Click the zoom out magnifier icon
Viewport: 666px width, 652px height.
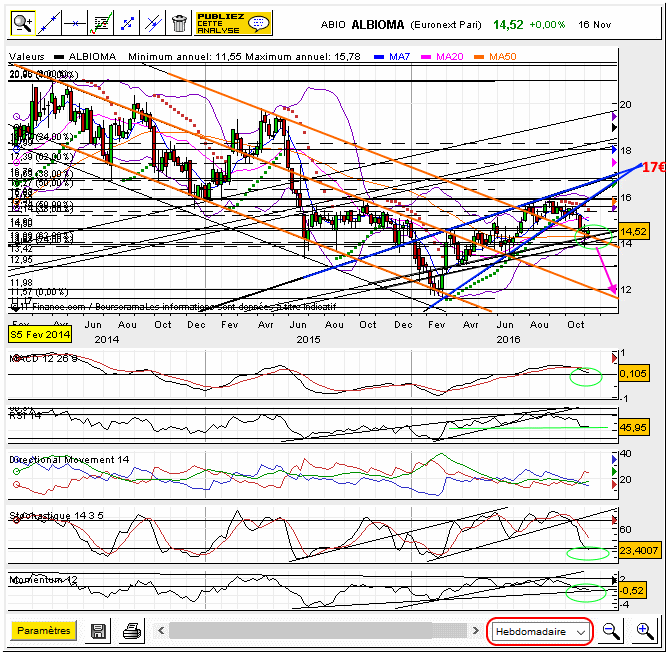click(611, 631)
